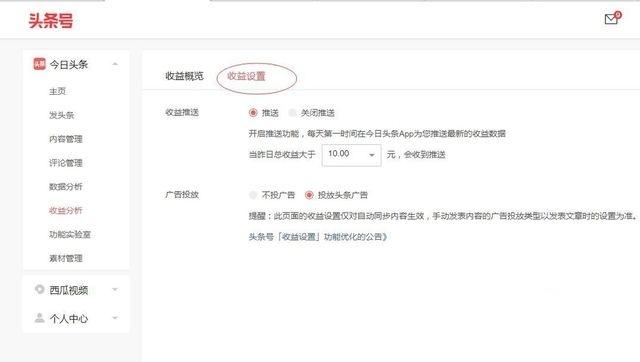640x362 pixels.
Task: Click the 元，会收到推送 text
Action: coord(416,155)
